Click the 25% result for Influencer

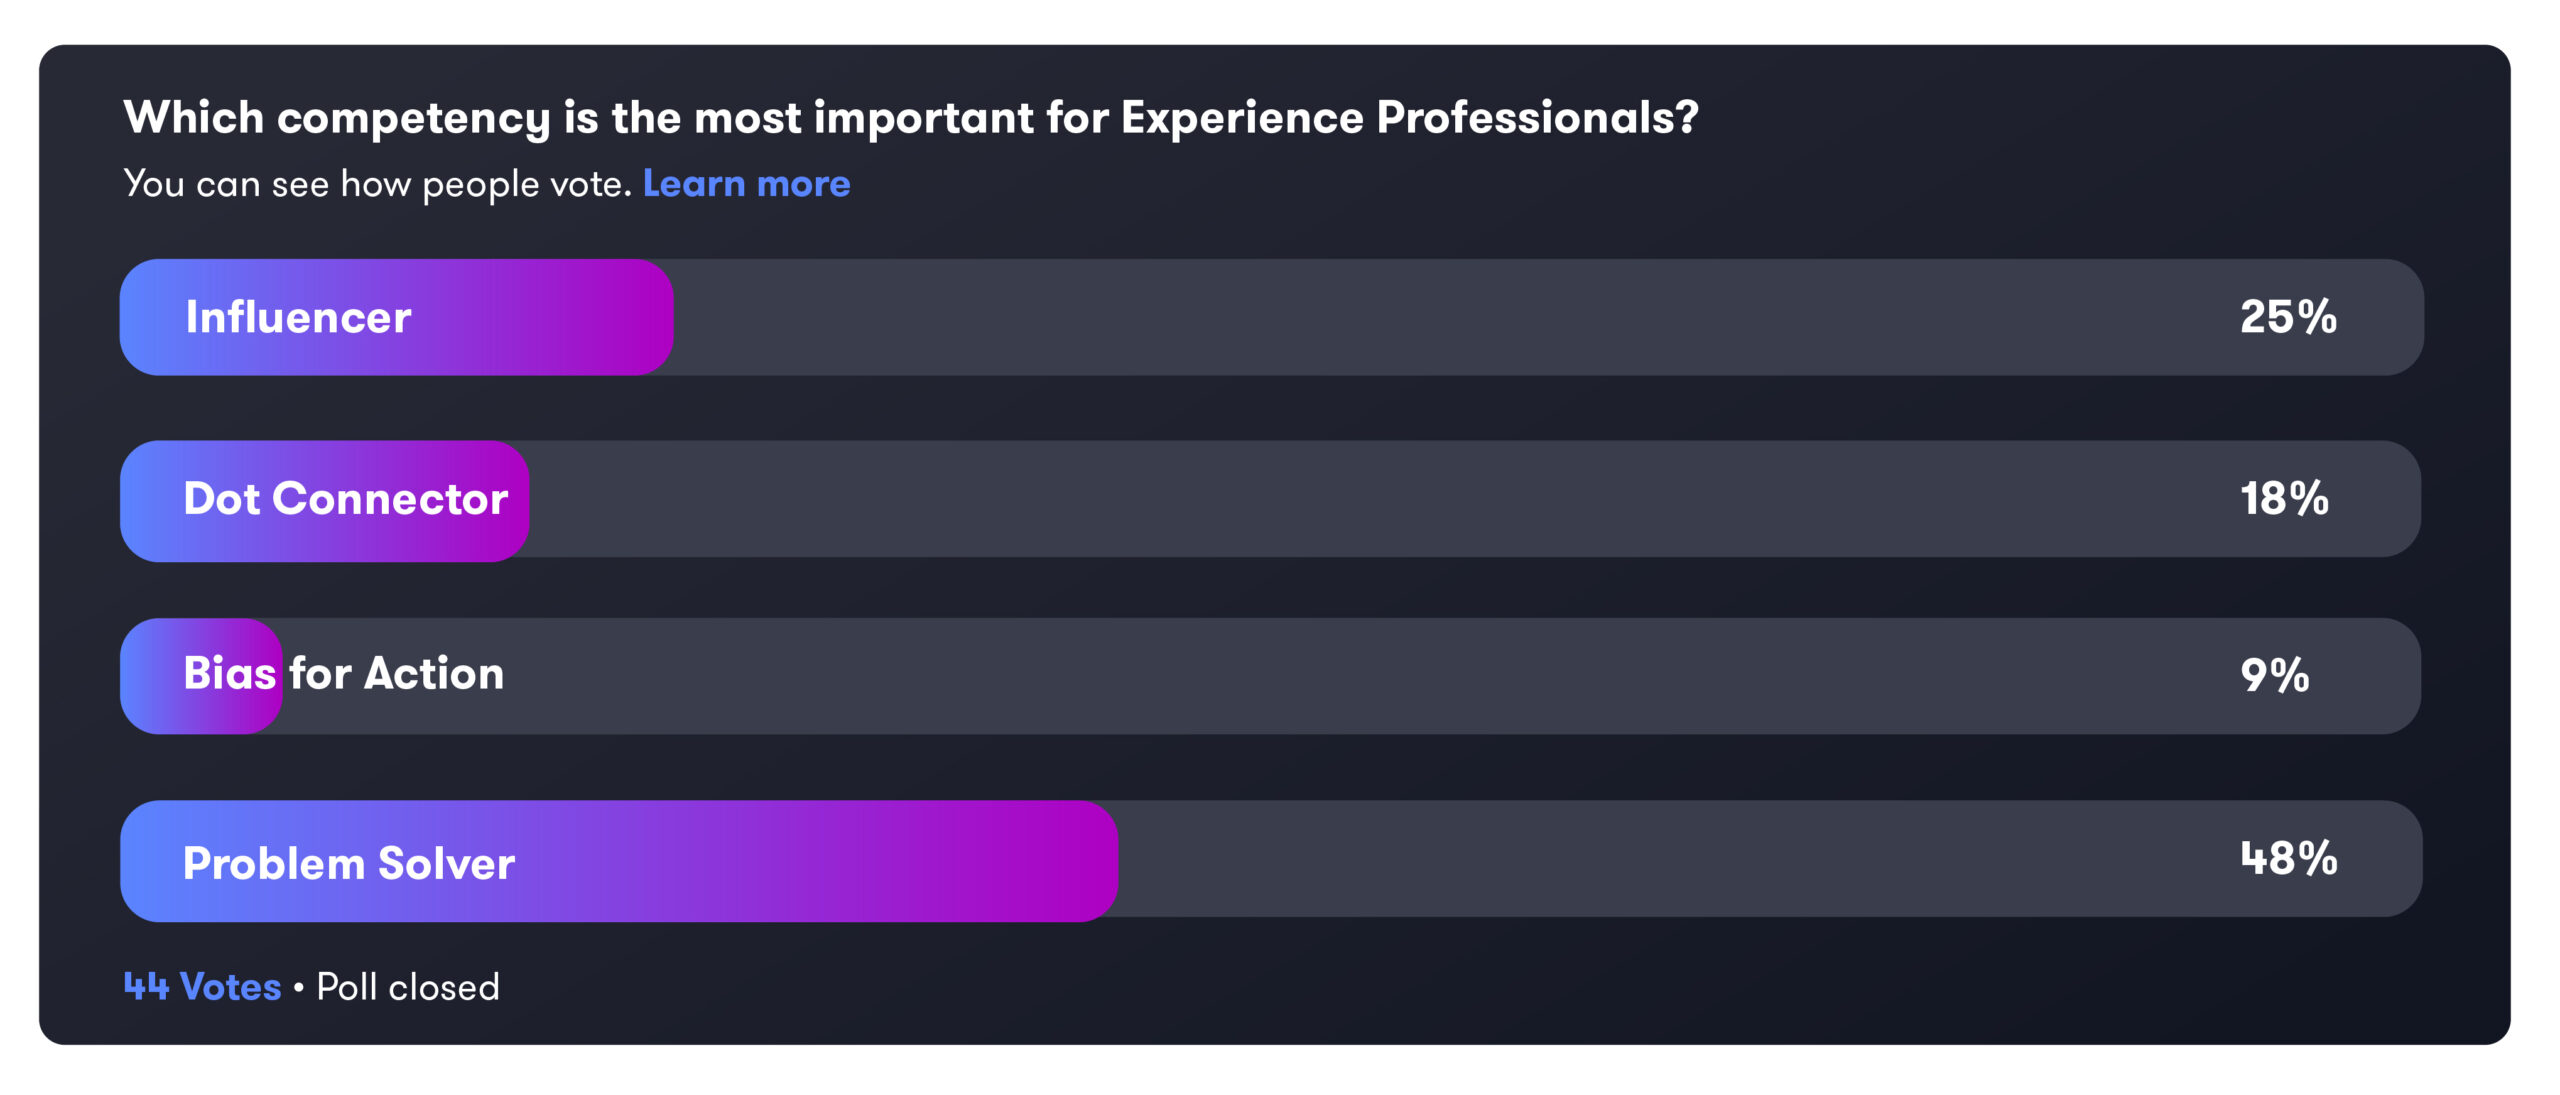pos(2288,317)
